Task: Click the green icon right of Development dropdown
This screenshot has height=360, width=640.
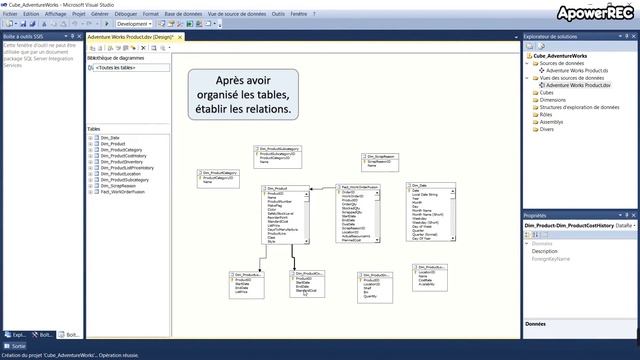Action: (190, 24)
